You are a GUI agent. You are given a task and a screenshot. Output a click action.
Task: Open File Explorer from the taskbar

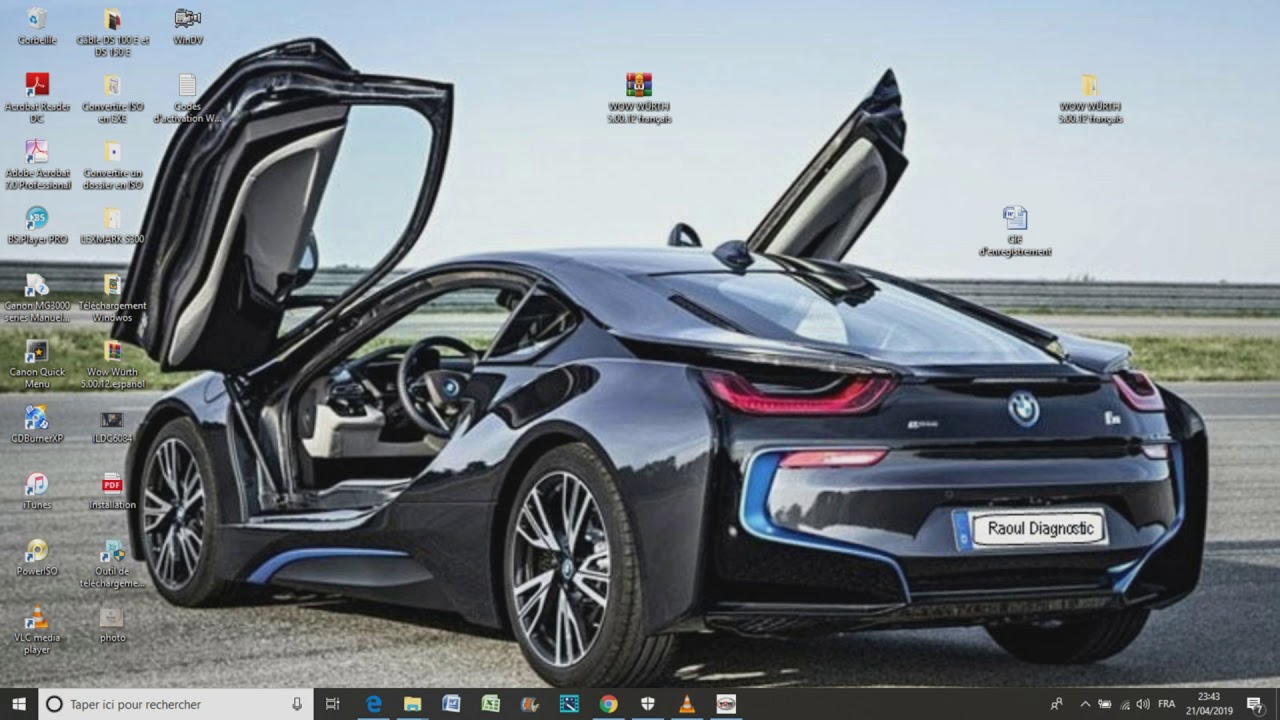tap(412, 704)
